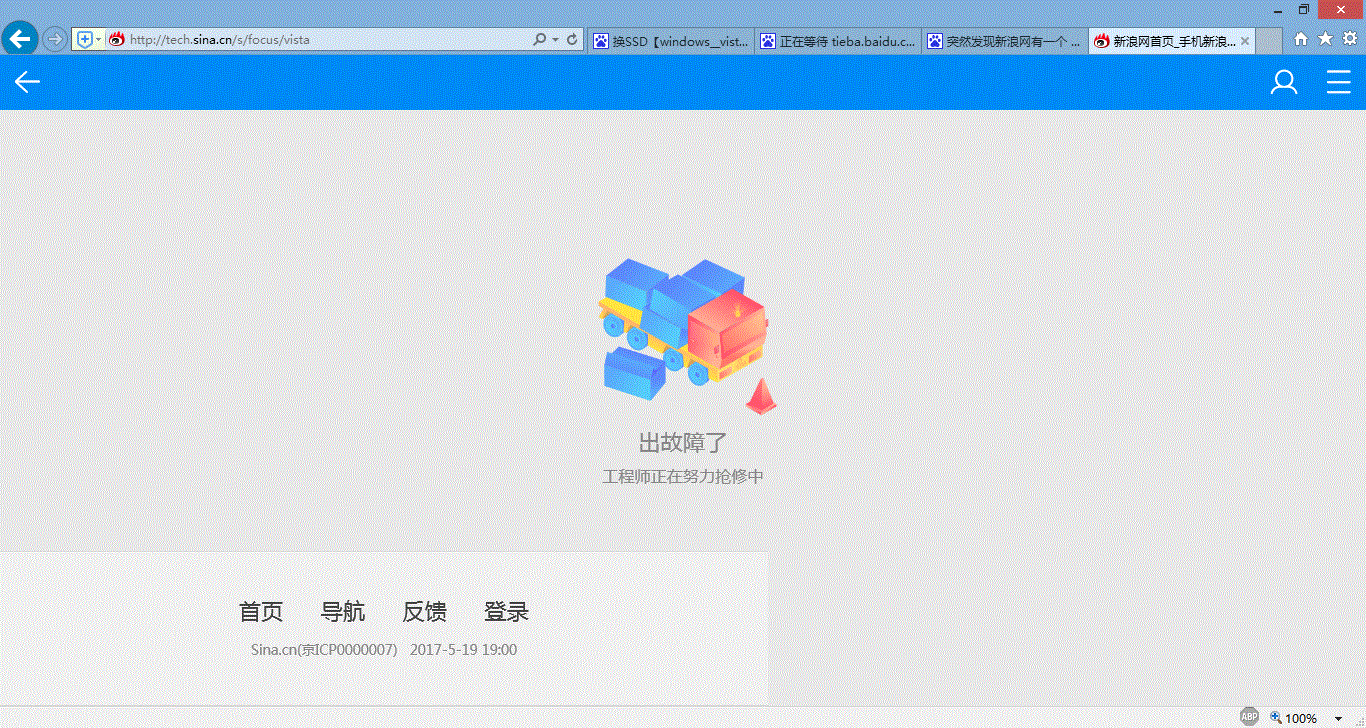Open the shield security icon in address bar
Image resolution: width=1366 pixels, height=728 pixels.
click(85, 39)
